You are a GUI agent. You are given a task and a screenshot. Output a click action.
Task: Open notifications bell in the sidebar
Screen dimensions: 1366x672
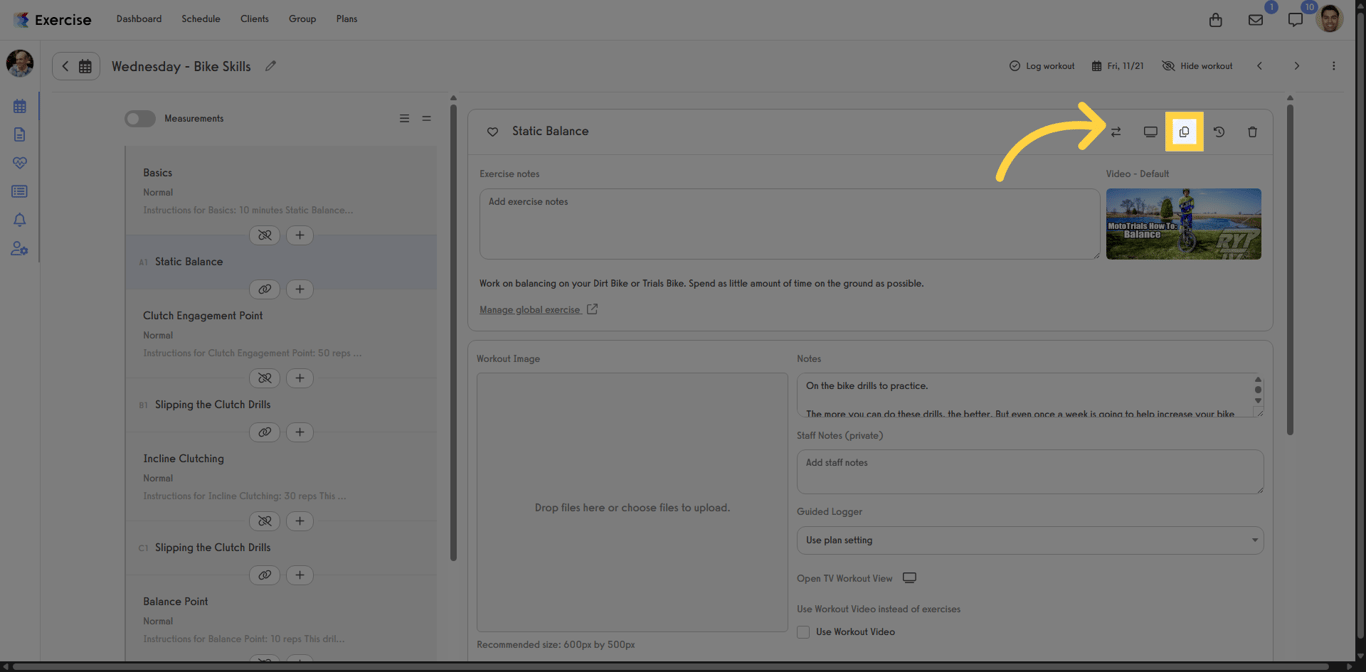pos(19,220)
